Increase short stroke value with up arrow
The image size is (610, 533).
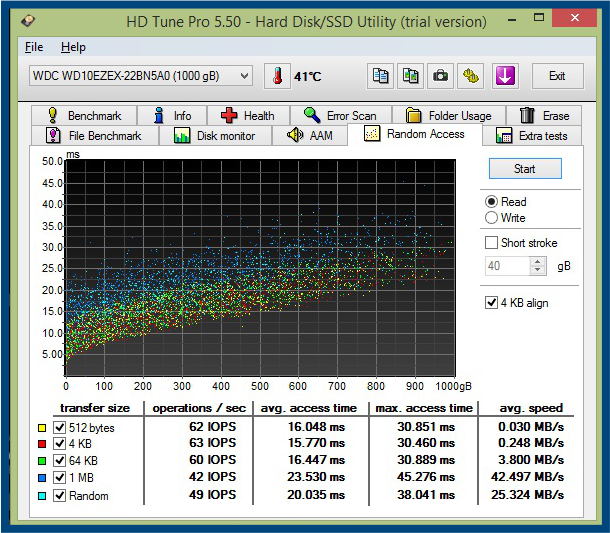point(538,261)
